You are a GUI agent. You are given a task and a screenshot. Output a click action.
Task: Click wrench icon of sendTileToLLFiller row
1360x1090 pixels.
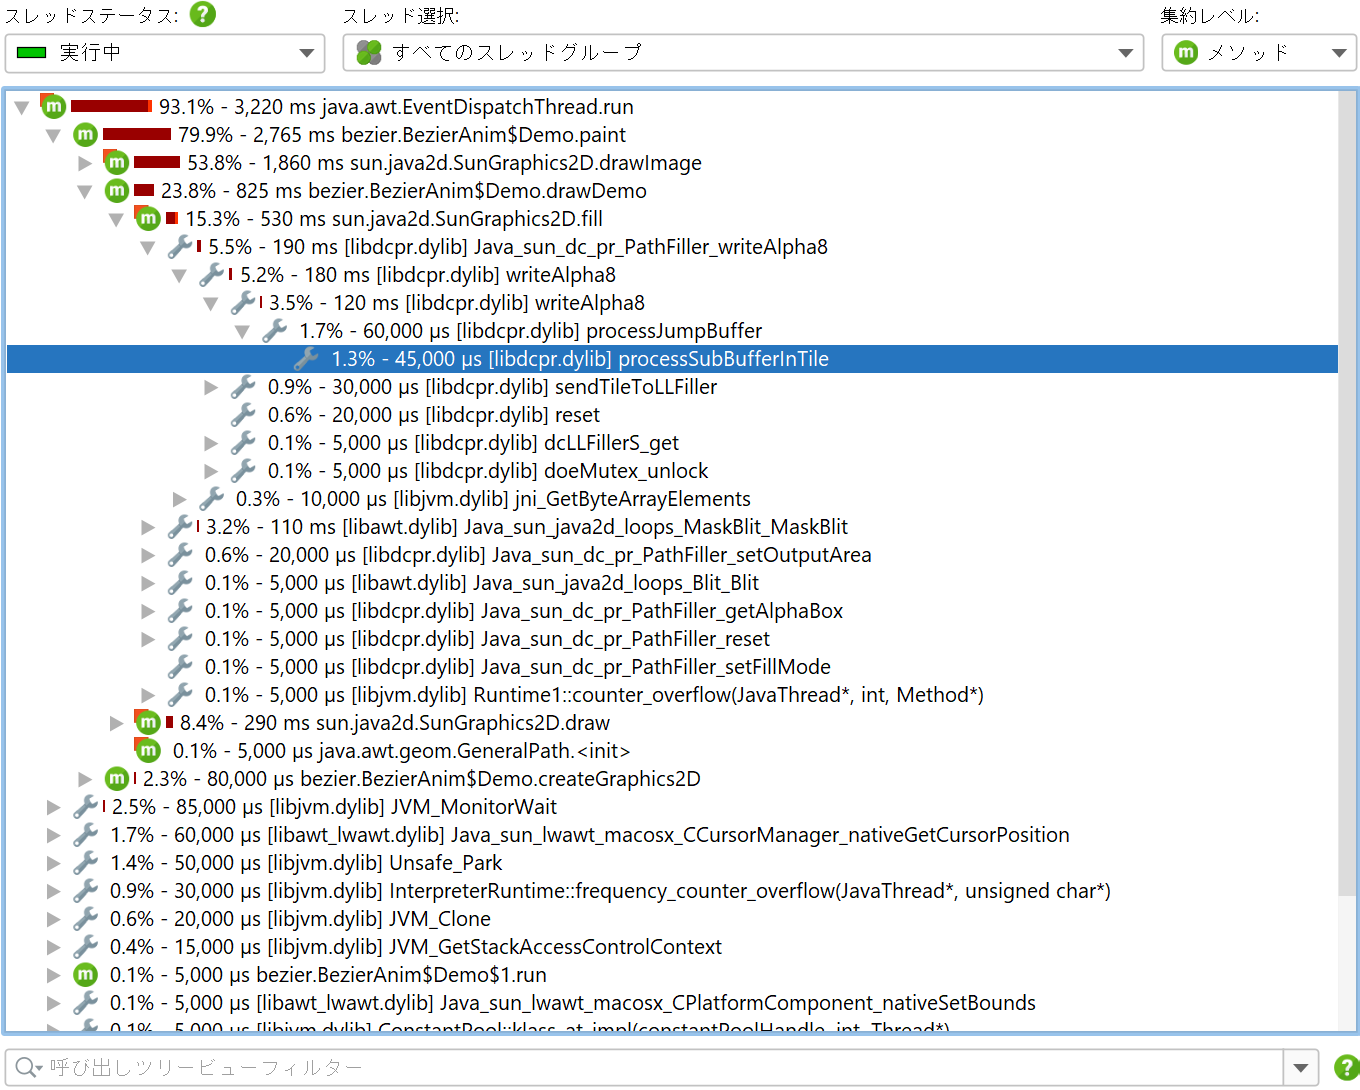pyautogui.click(x=243, y=386)
